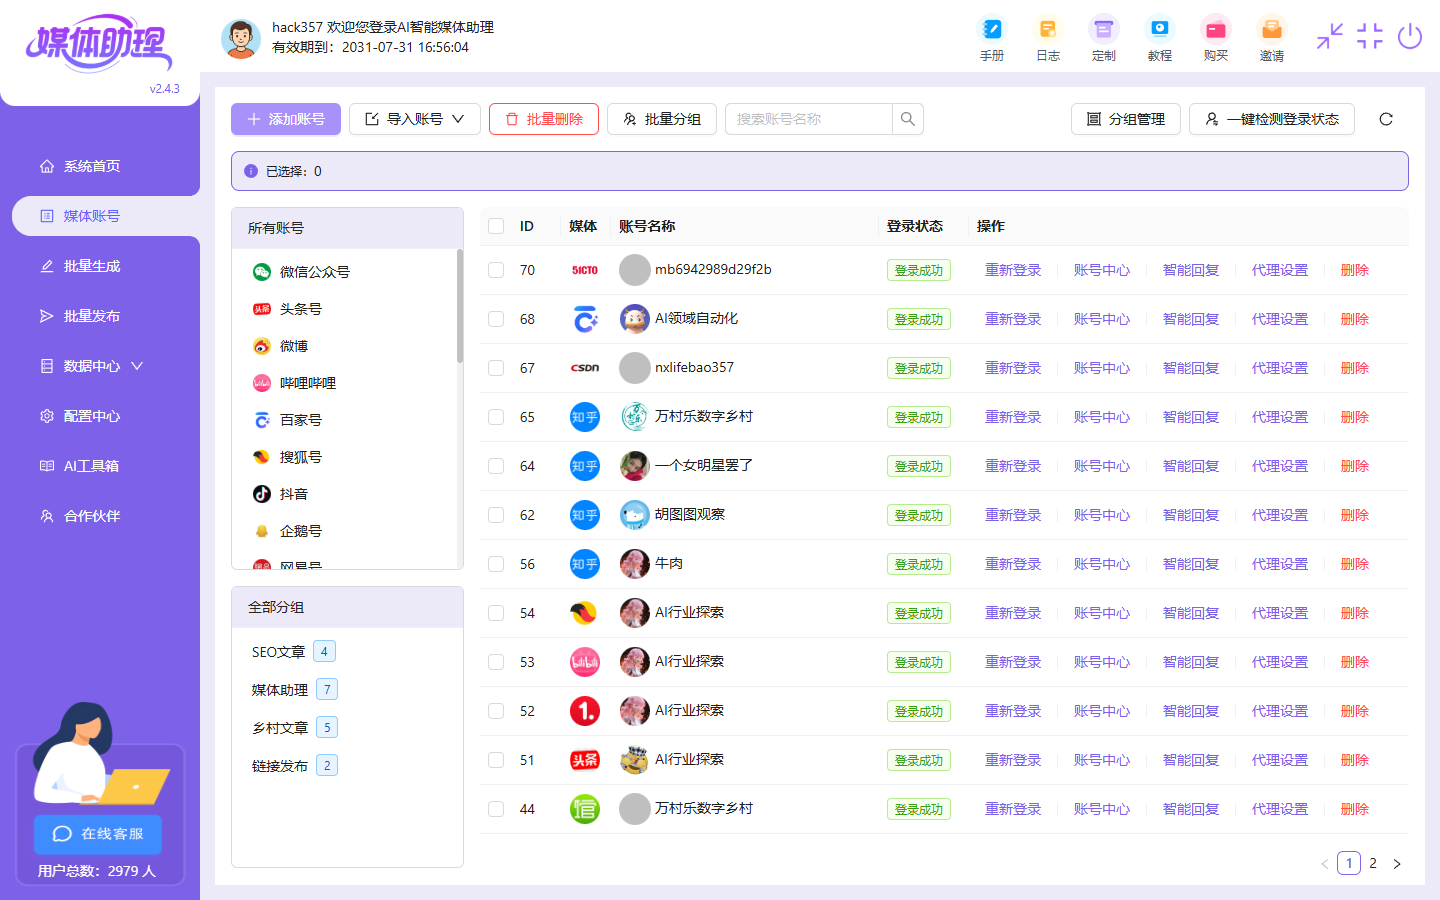Click the refresh icon beside 一键检测登录状态
The image size is (1440, 900).
[x=1386, y=119]
